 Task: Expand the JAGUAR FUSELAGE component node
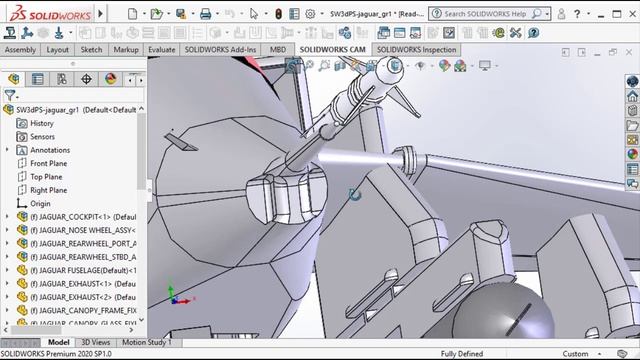7,270
